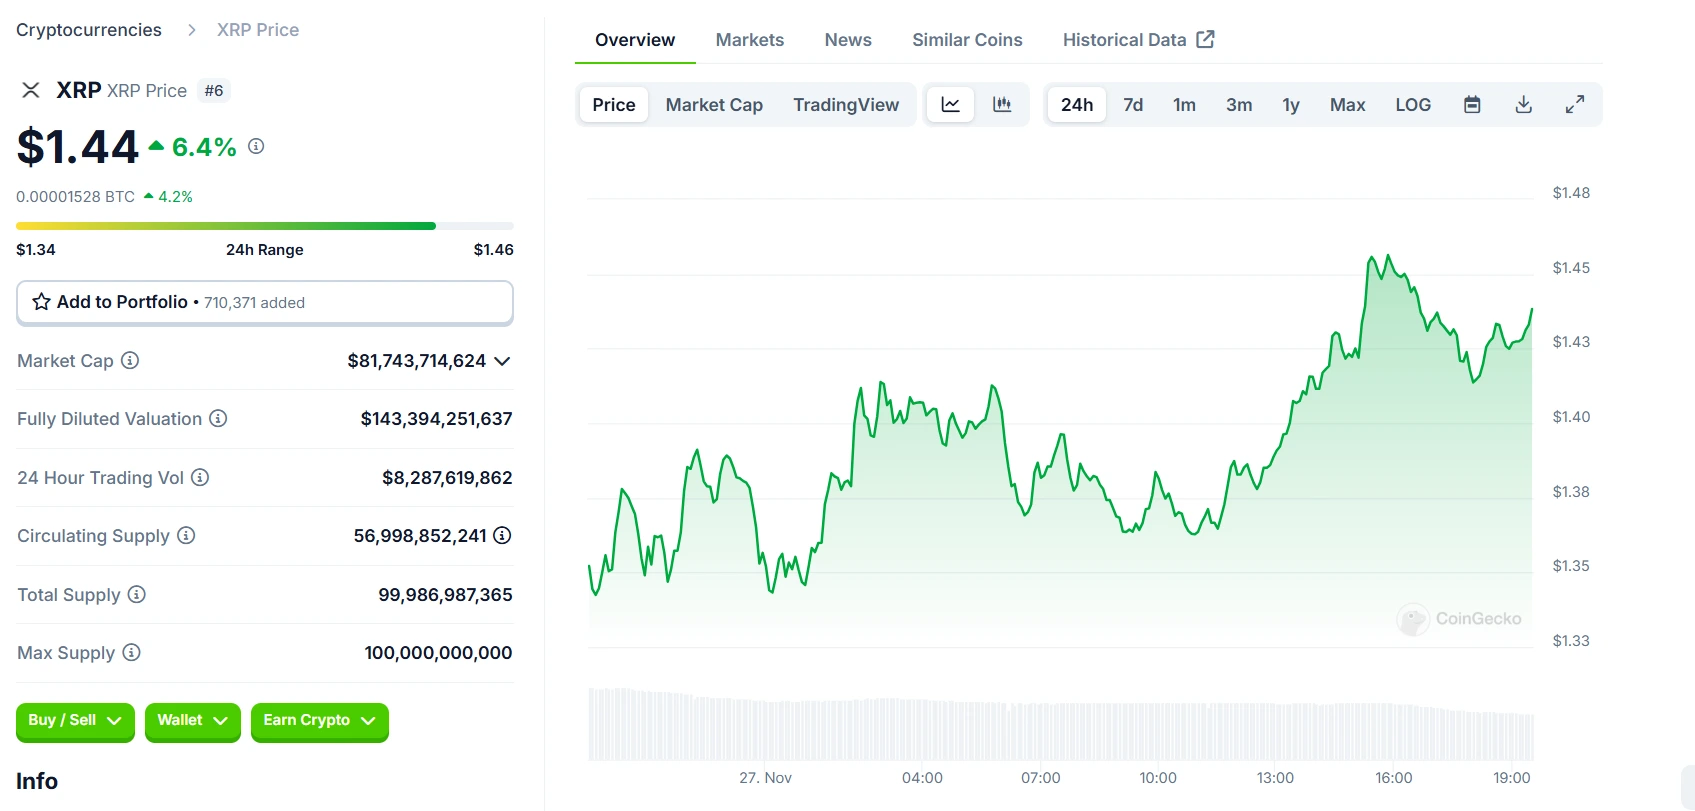
Task: Click the #6 rank badge
Action: click(x=214, y=91)
